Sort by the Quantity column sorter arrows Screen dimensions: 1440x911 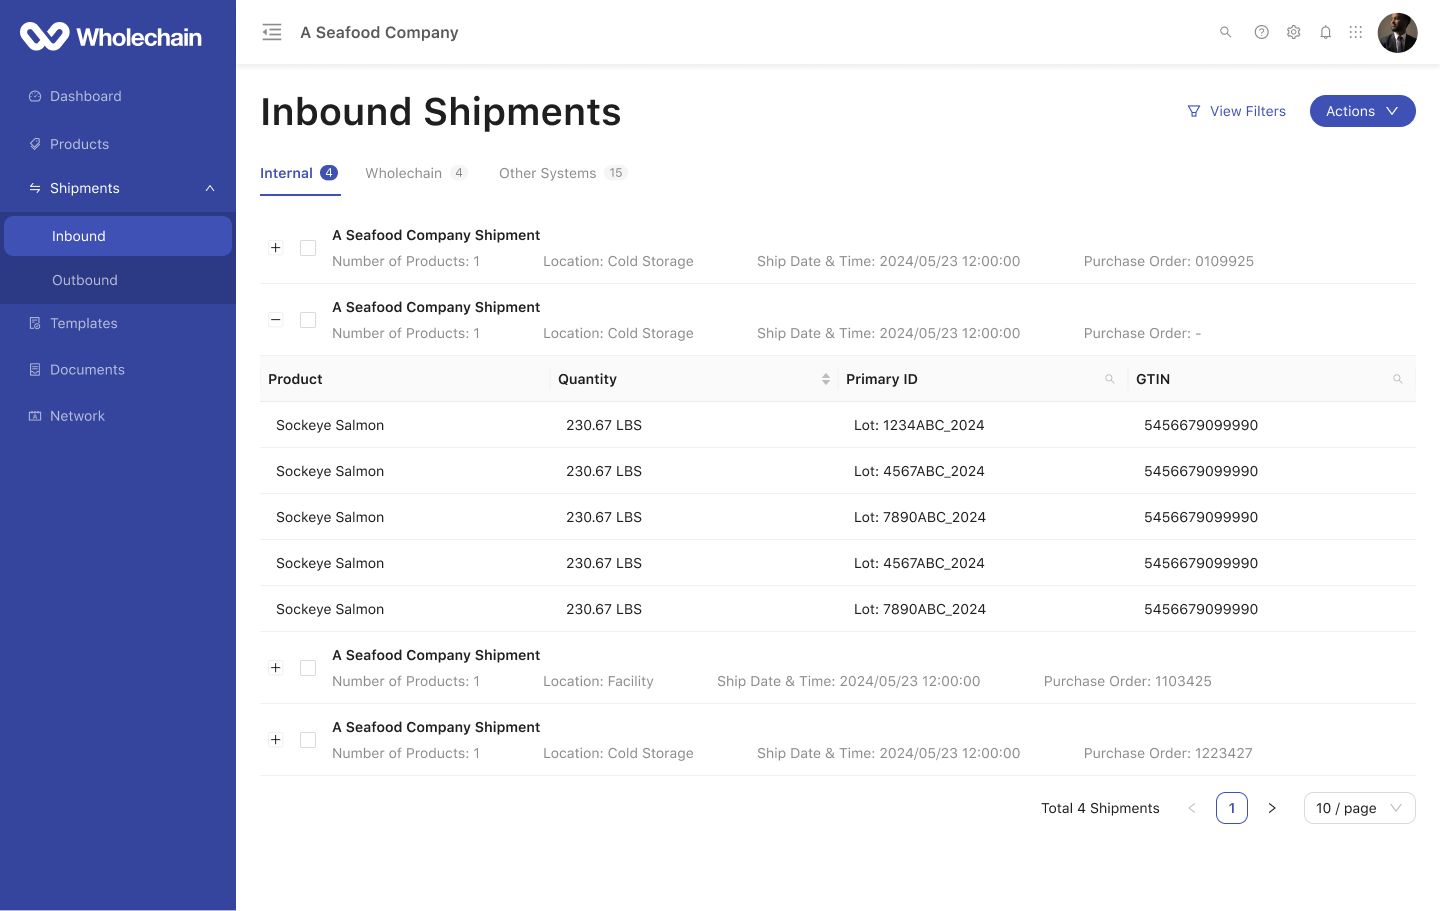(x=825, y=379)
